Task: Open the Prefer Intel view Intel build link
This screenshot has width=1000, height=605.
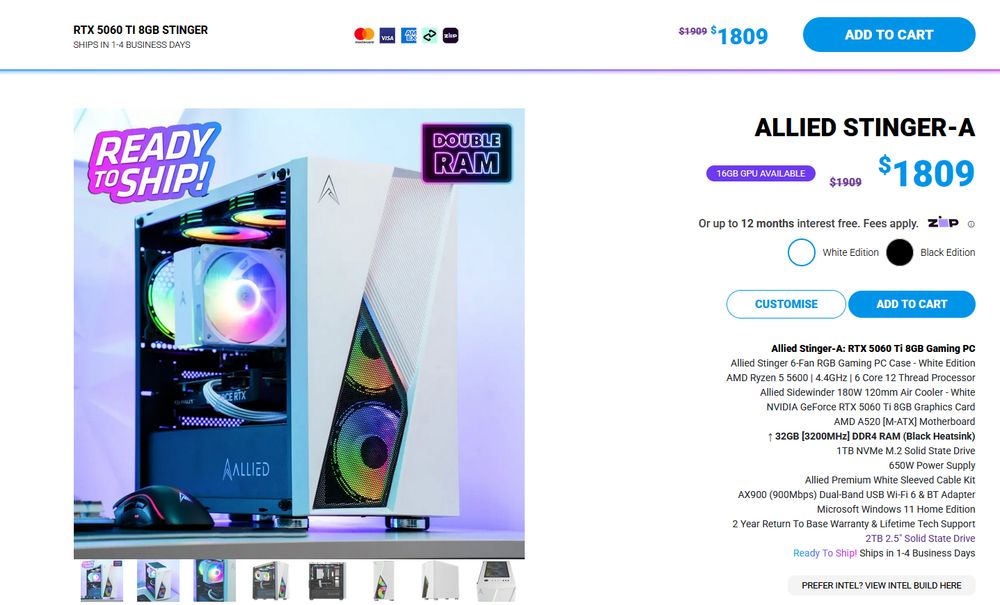Action: pyautogui.click(x=881, y=585)
